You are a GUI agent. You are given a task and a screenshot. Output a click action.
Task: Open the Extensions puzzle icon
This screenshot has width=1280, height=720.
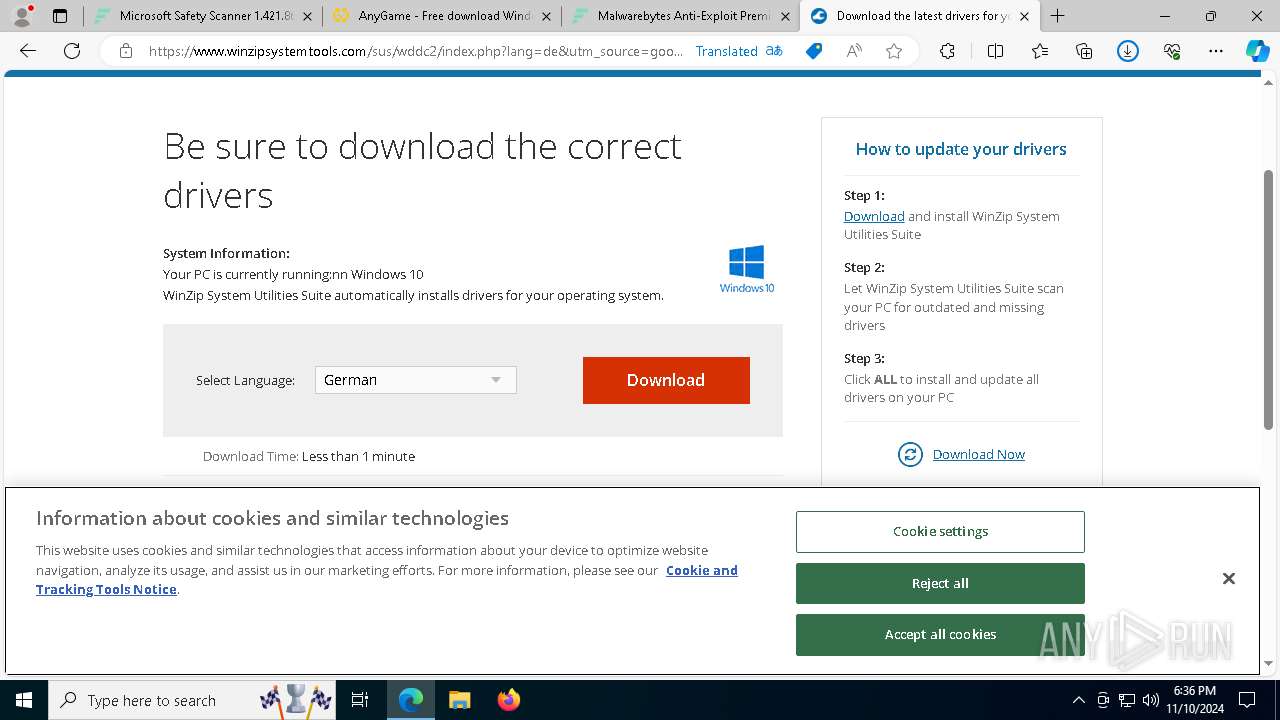tap(947, 51)
